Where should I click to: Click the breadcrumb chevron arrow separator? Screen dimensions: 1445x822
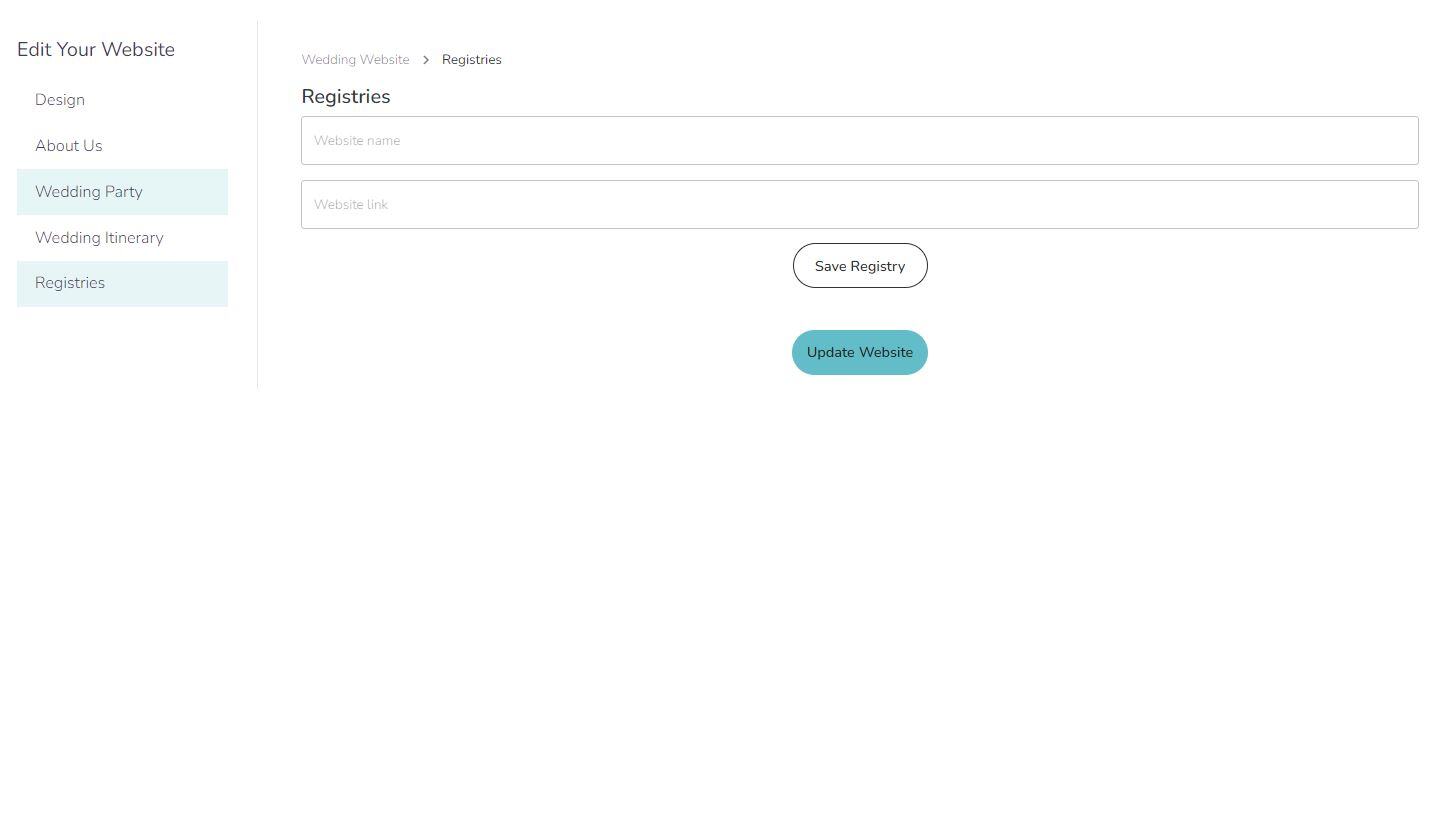tap(425, 60)
